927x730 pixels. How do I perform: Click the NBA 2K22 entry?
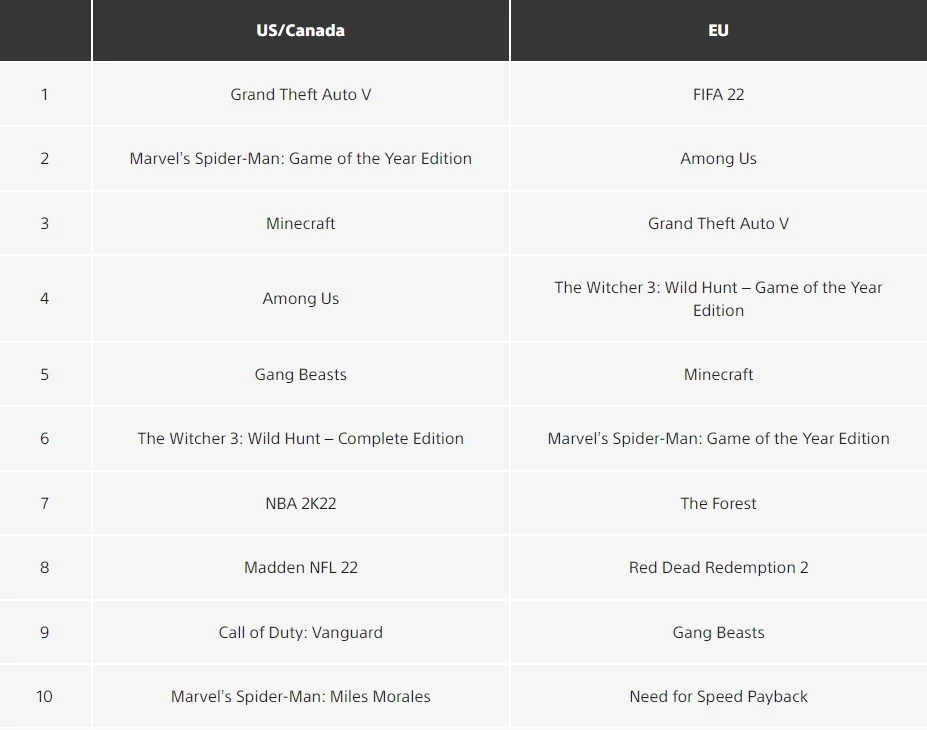coord(300,503)
